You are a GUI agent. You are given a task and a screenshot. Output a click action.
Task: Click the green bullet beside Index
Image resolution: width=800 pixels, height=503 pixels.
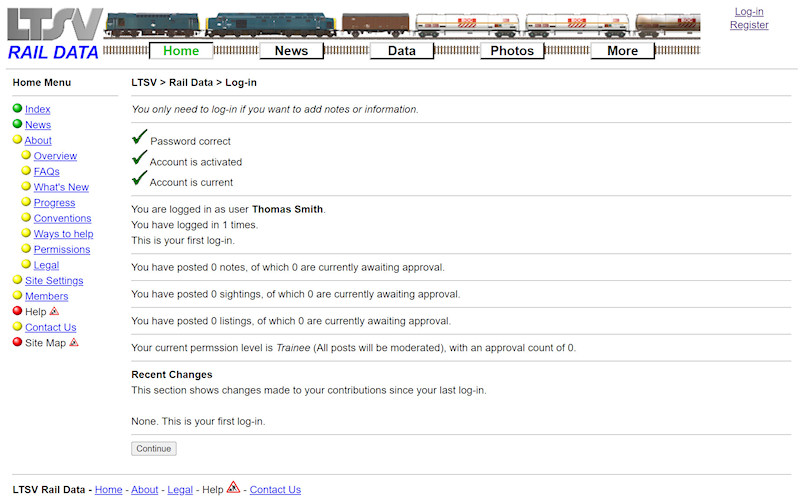17,109
